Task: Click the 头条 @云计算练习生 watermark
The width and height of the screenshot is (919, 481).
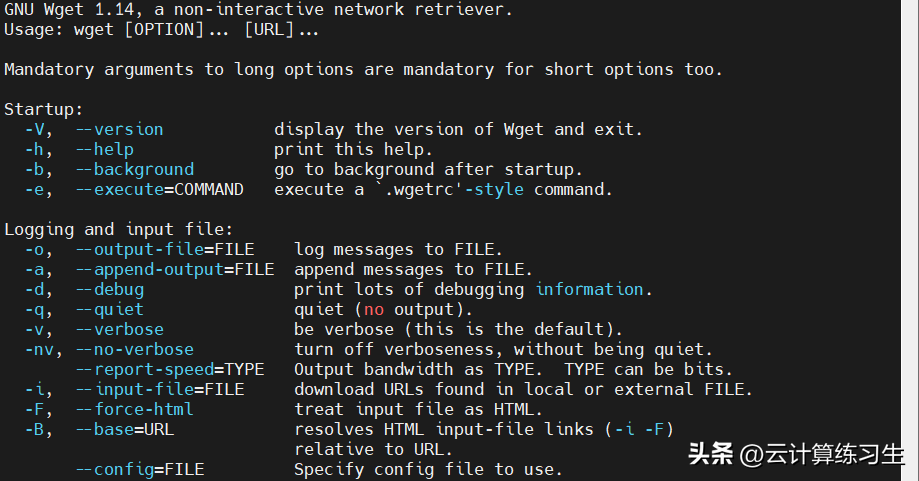Action: click(795, 455)
